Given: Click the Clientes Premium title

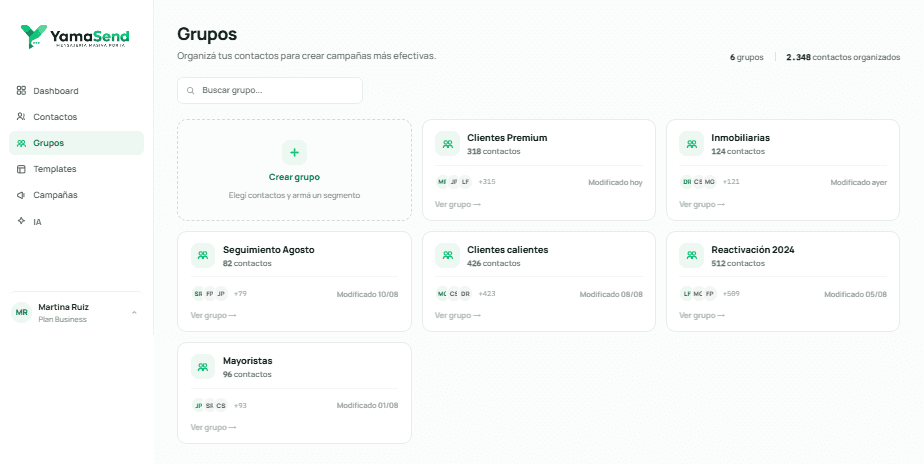Looking at the screenshot, I should pyautogui.click(x=507, y=138).
